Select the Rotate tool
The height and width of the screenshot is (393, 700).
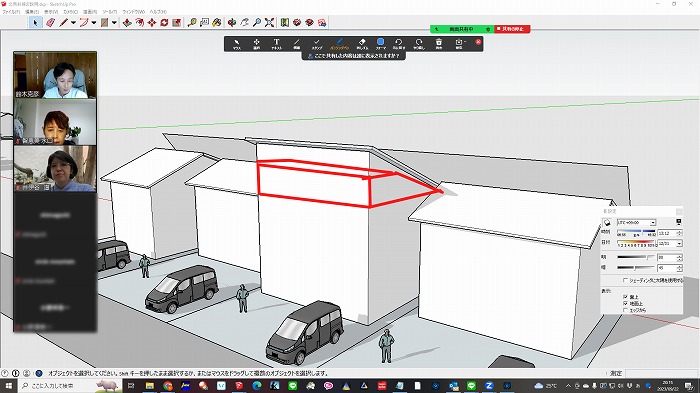tap(164, 22)
